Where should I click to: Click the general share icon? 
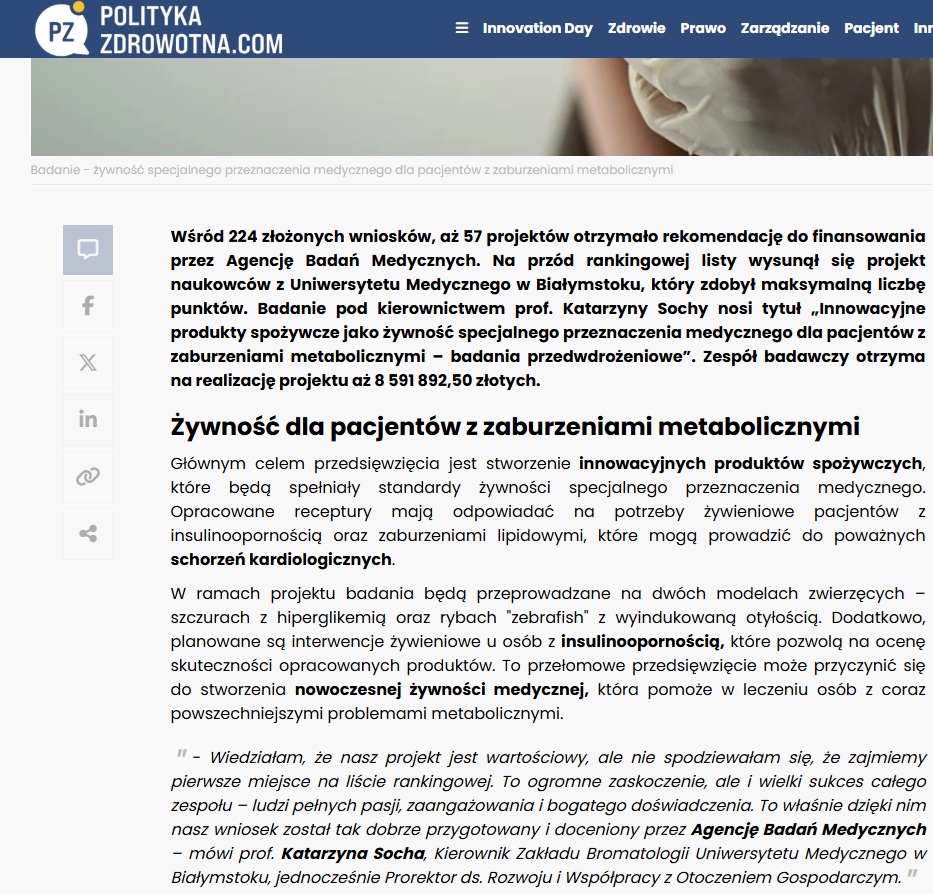pos(88,534)
